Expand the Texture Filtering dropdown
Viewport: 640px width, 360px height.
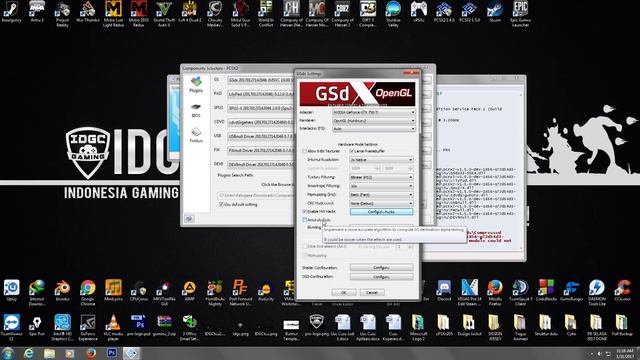pos(381,177)
